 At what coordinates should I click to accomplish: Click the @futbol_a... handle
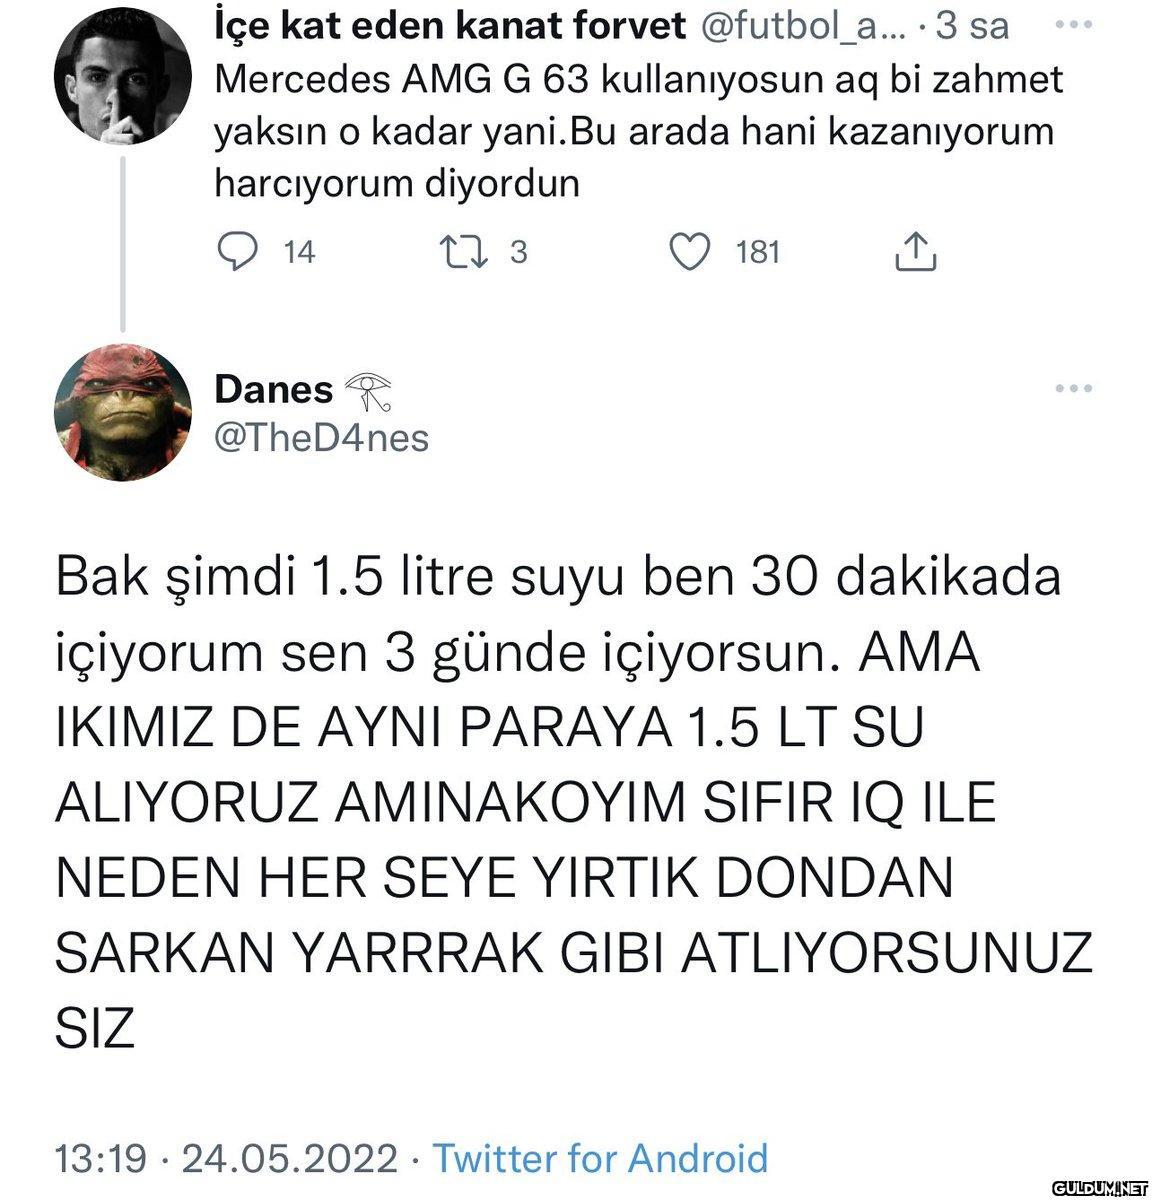click(x=796, y=28)
